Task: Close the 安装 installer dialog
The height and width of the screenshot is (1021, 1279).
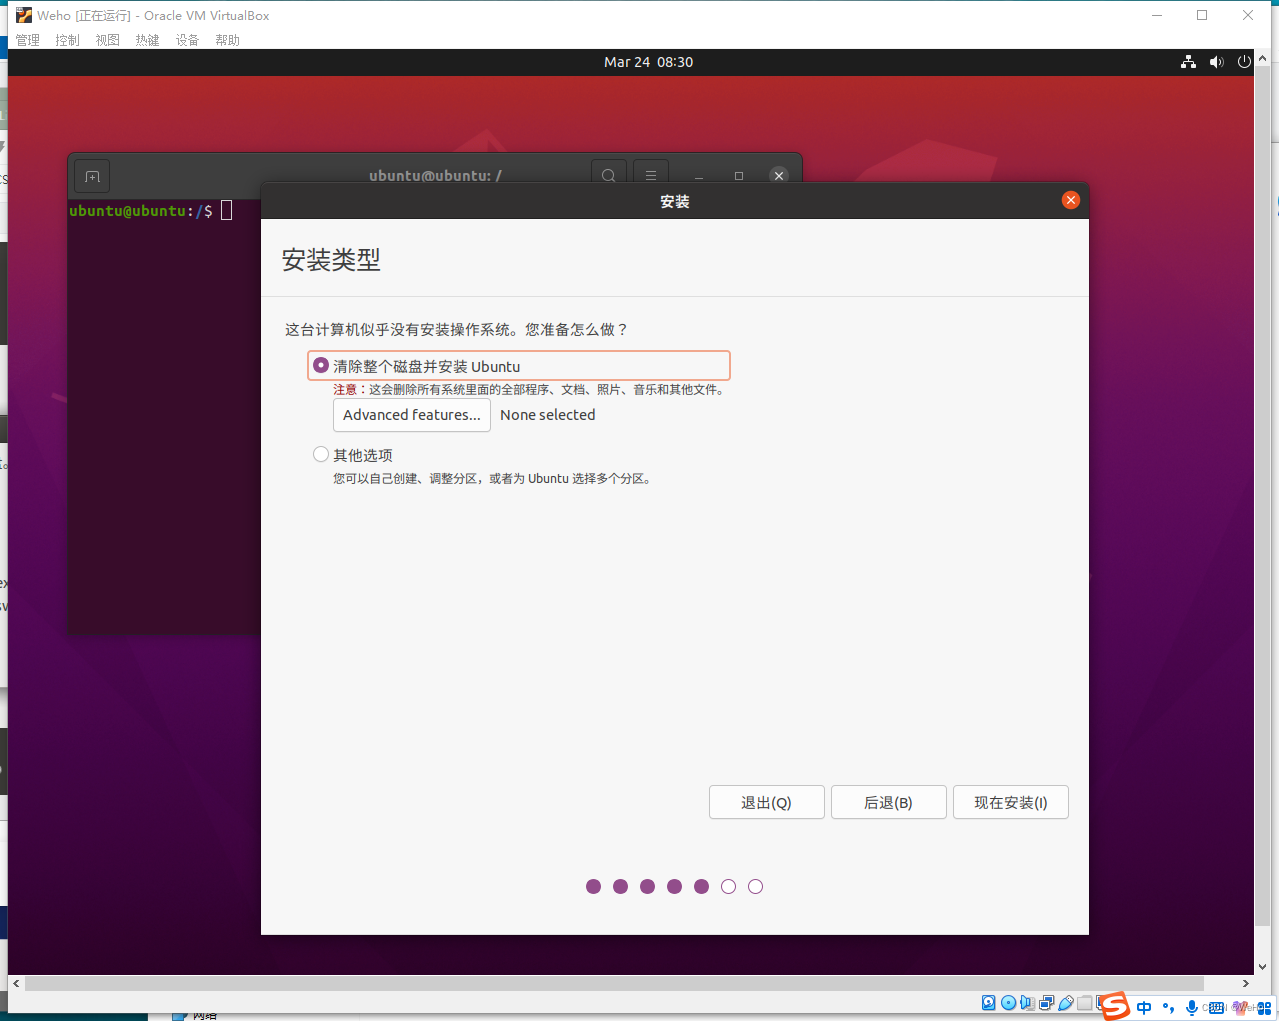Action: point(1070,200)
